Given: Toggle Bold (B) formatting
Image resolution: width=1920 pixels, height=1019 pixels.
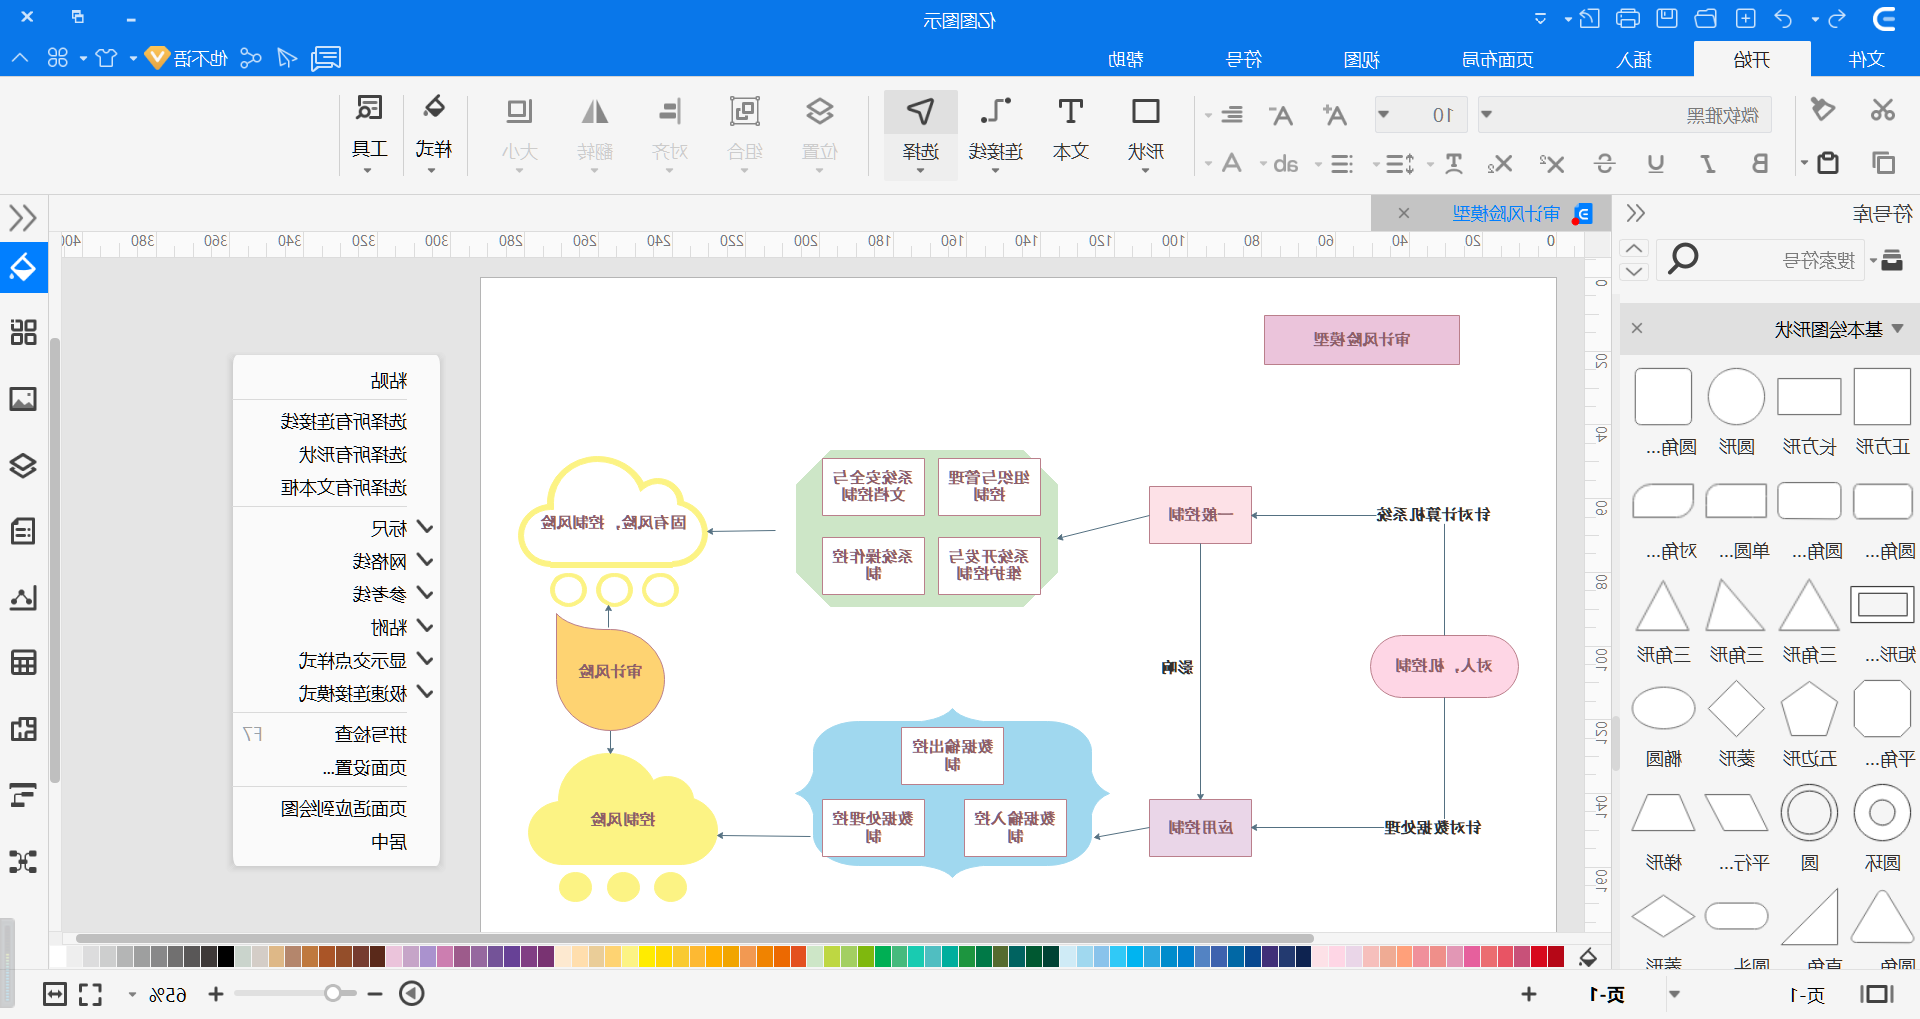Looking at the screenshot, I should (x=1760, y=163).
